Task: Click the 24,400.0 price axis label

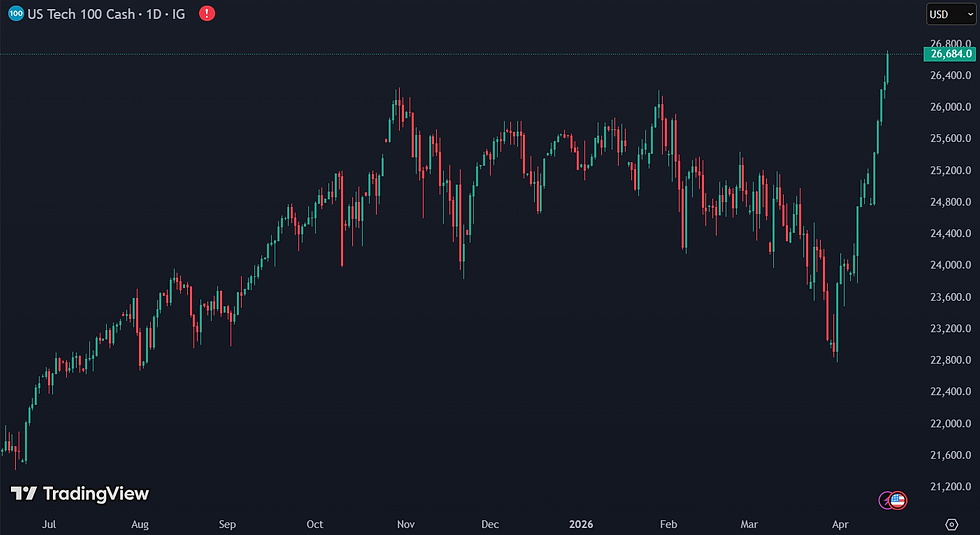Action: (951, 233)
